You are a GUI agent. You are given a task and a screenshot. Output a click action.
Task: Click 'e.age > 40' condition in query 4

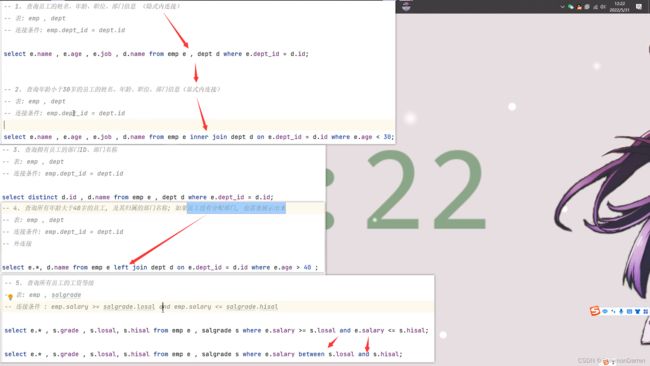point(290,268)
